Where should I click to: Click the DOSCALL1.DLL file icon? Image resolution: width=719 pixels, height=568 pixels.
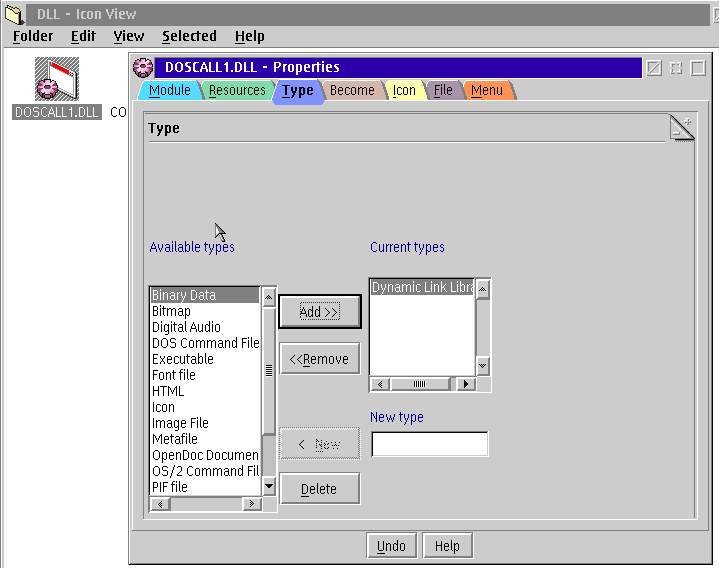[x=57, y=79]
